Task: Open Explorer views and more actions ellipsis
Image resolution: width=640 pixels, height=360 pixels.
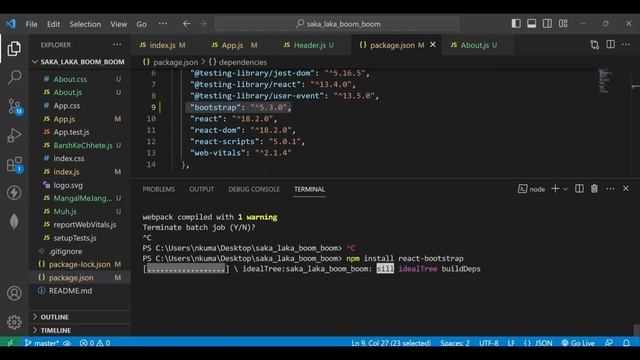Action: tap(117, 44)
